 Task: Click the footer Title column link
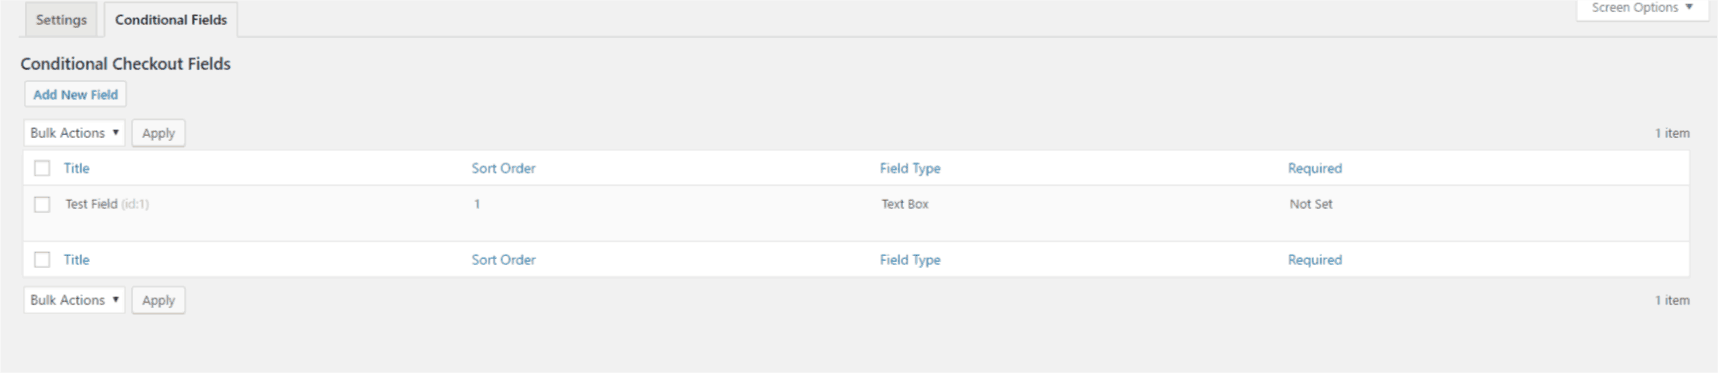point(77,259)
